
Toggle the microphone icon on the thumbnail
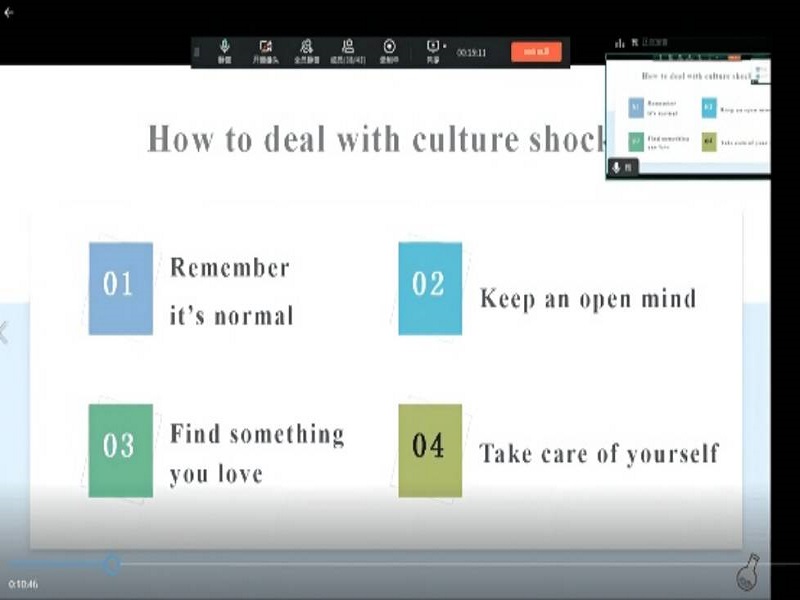(x=617, y=167)
